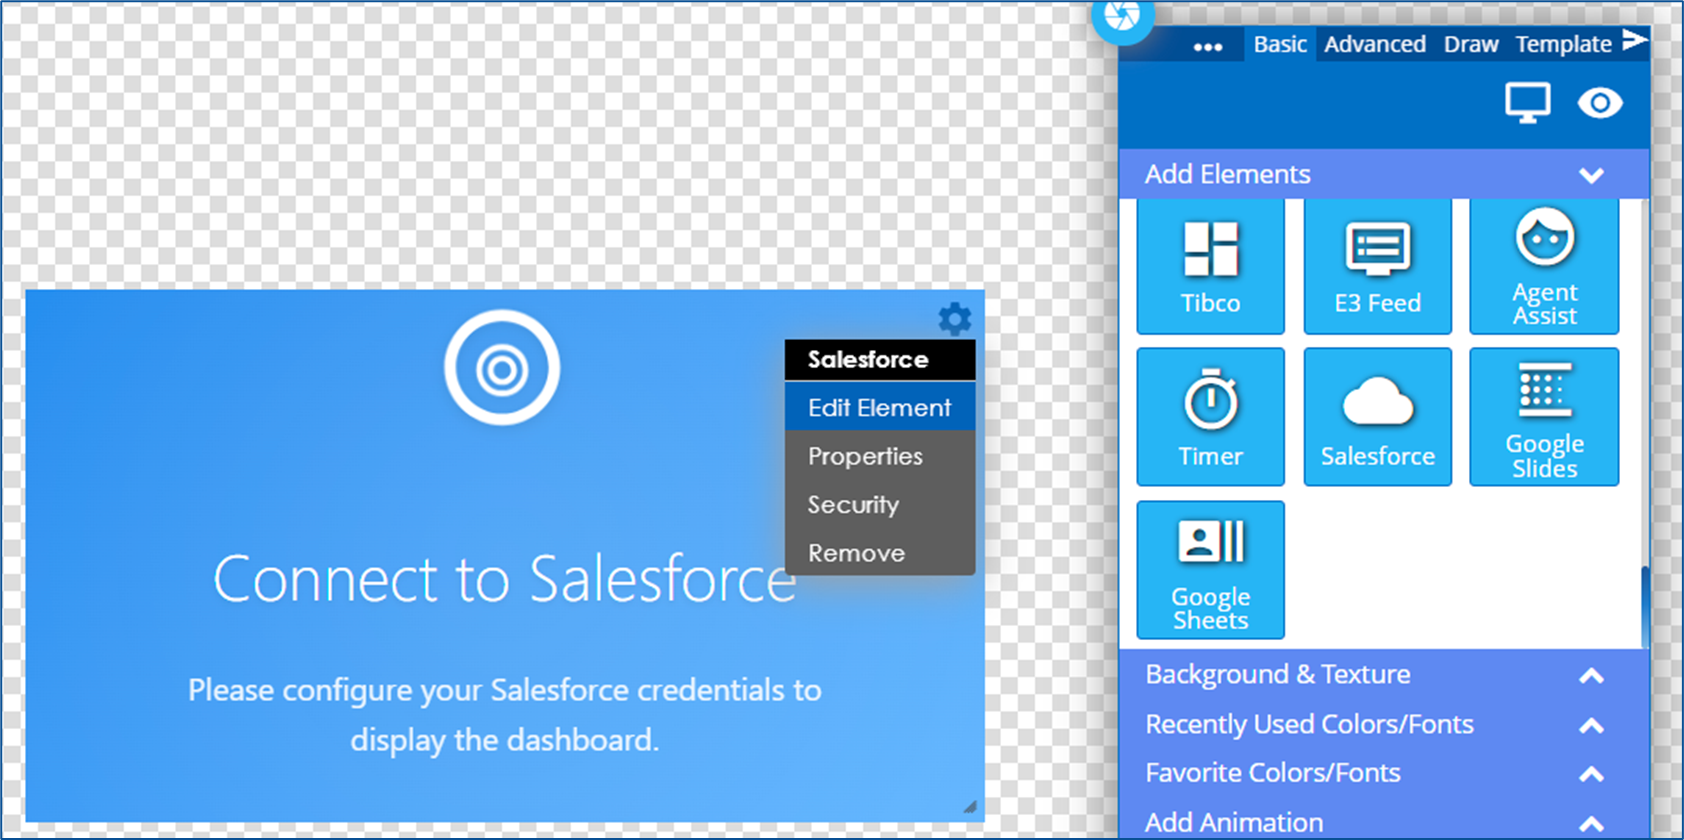Add a Timer element
This screenshot has width=1684, height=840.
[1210, 417]
